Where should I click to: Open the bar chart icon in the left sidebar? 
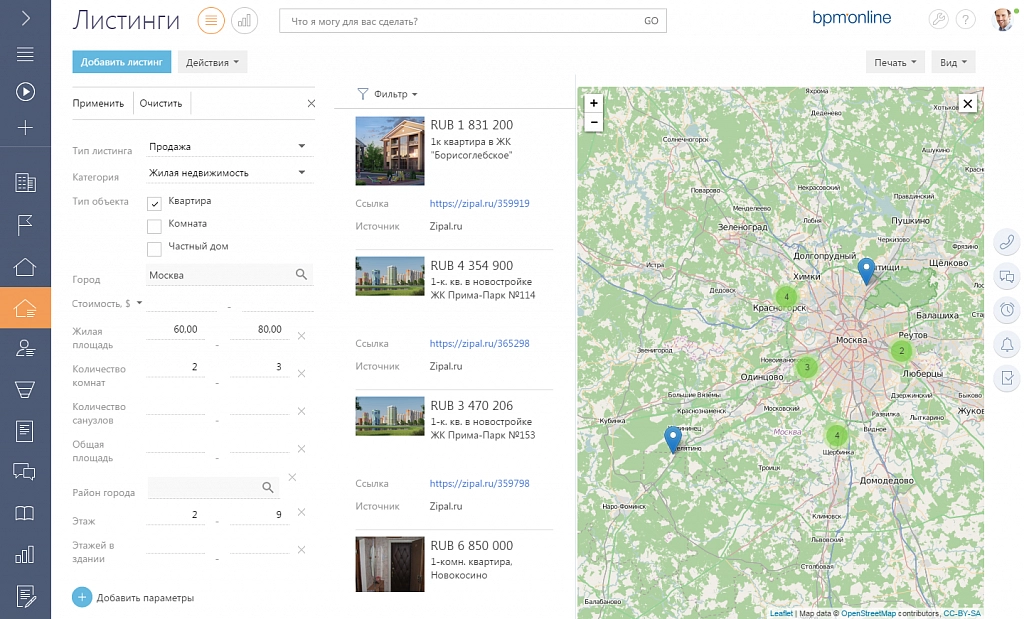[x=25, y=553]
